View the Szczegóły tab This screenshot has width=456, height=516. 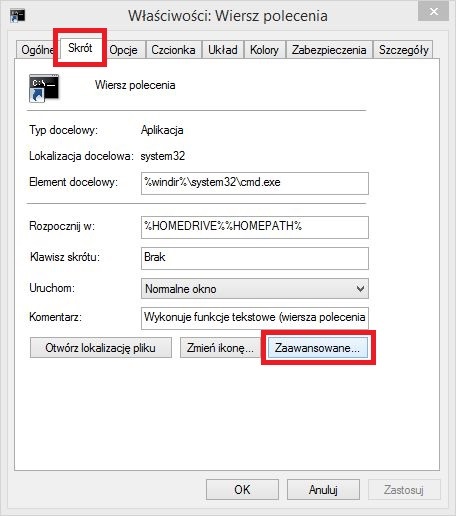click(403, 50)
